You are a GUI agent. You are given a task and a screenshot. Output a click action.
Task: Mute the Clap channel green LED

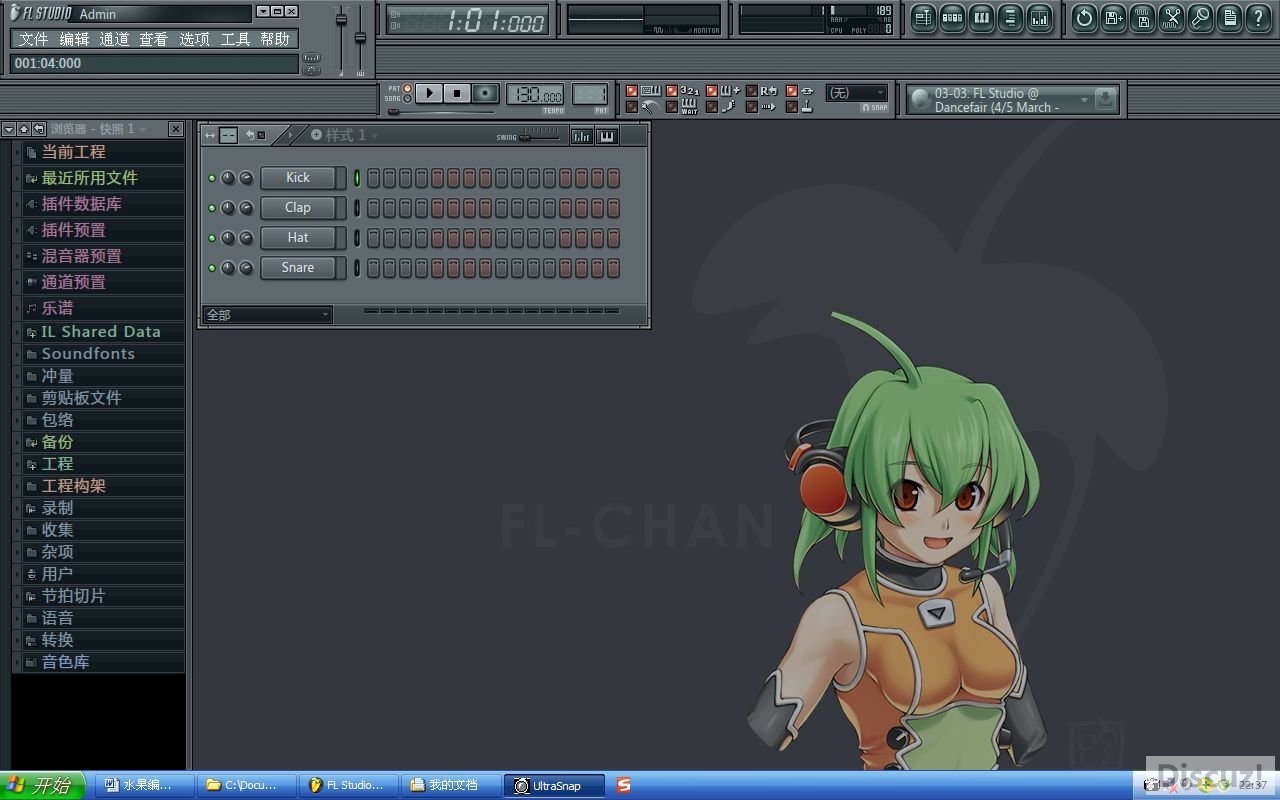click(212, 208)
